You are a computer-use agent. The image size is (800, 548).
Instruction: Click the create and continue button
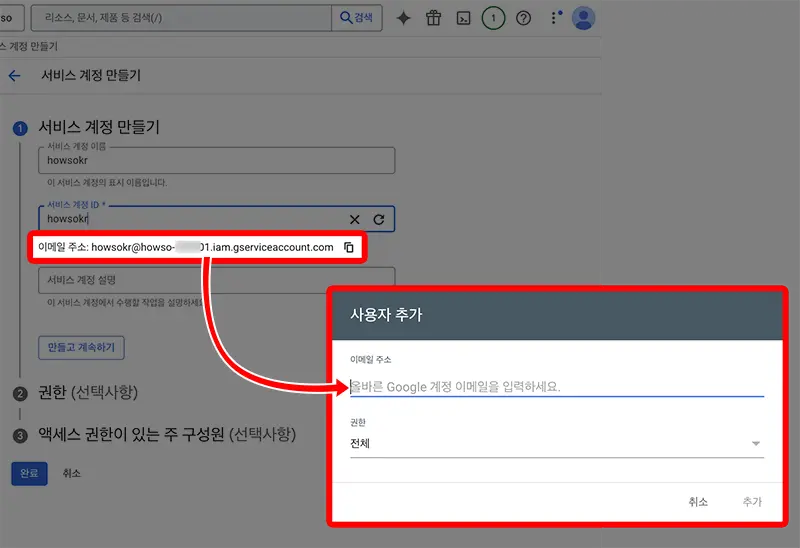81,347
